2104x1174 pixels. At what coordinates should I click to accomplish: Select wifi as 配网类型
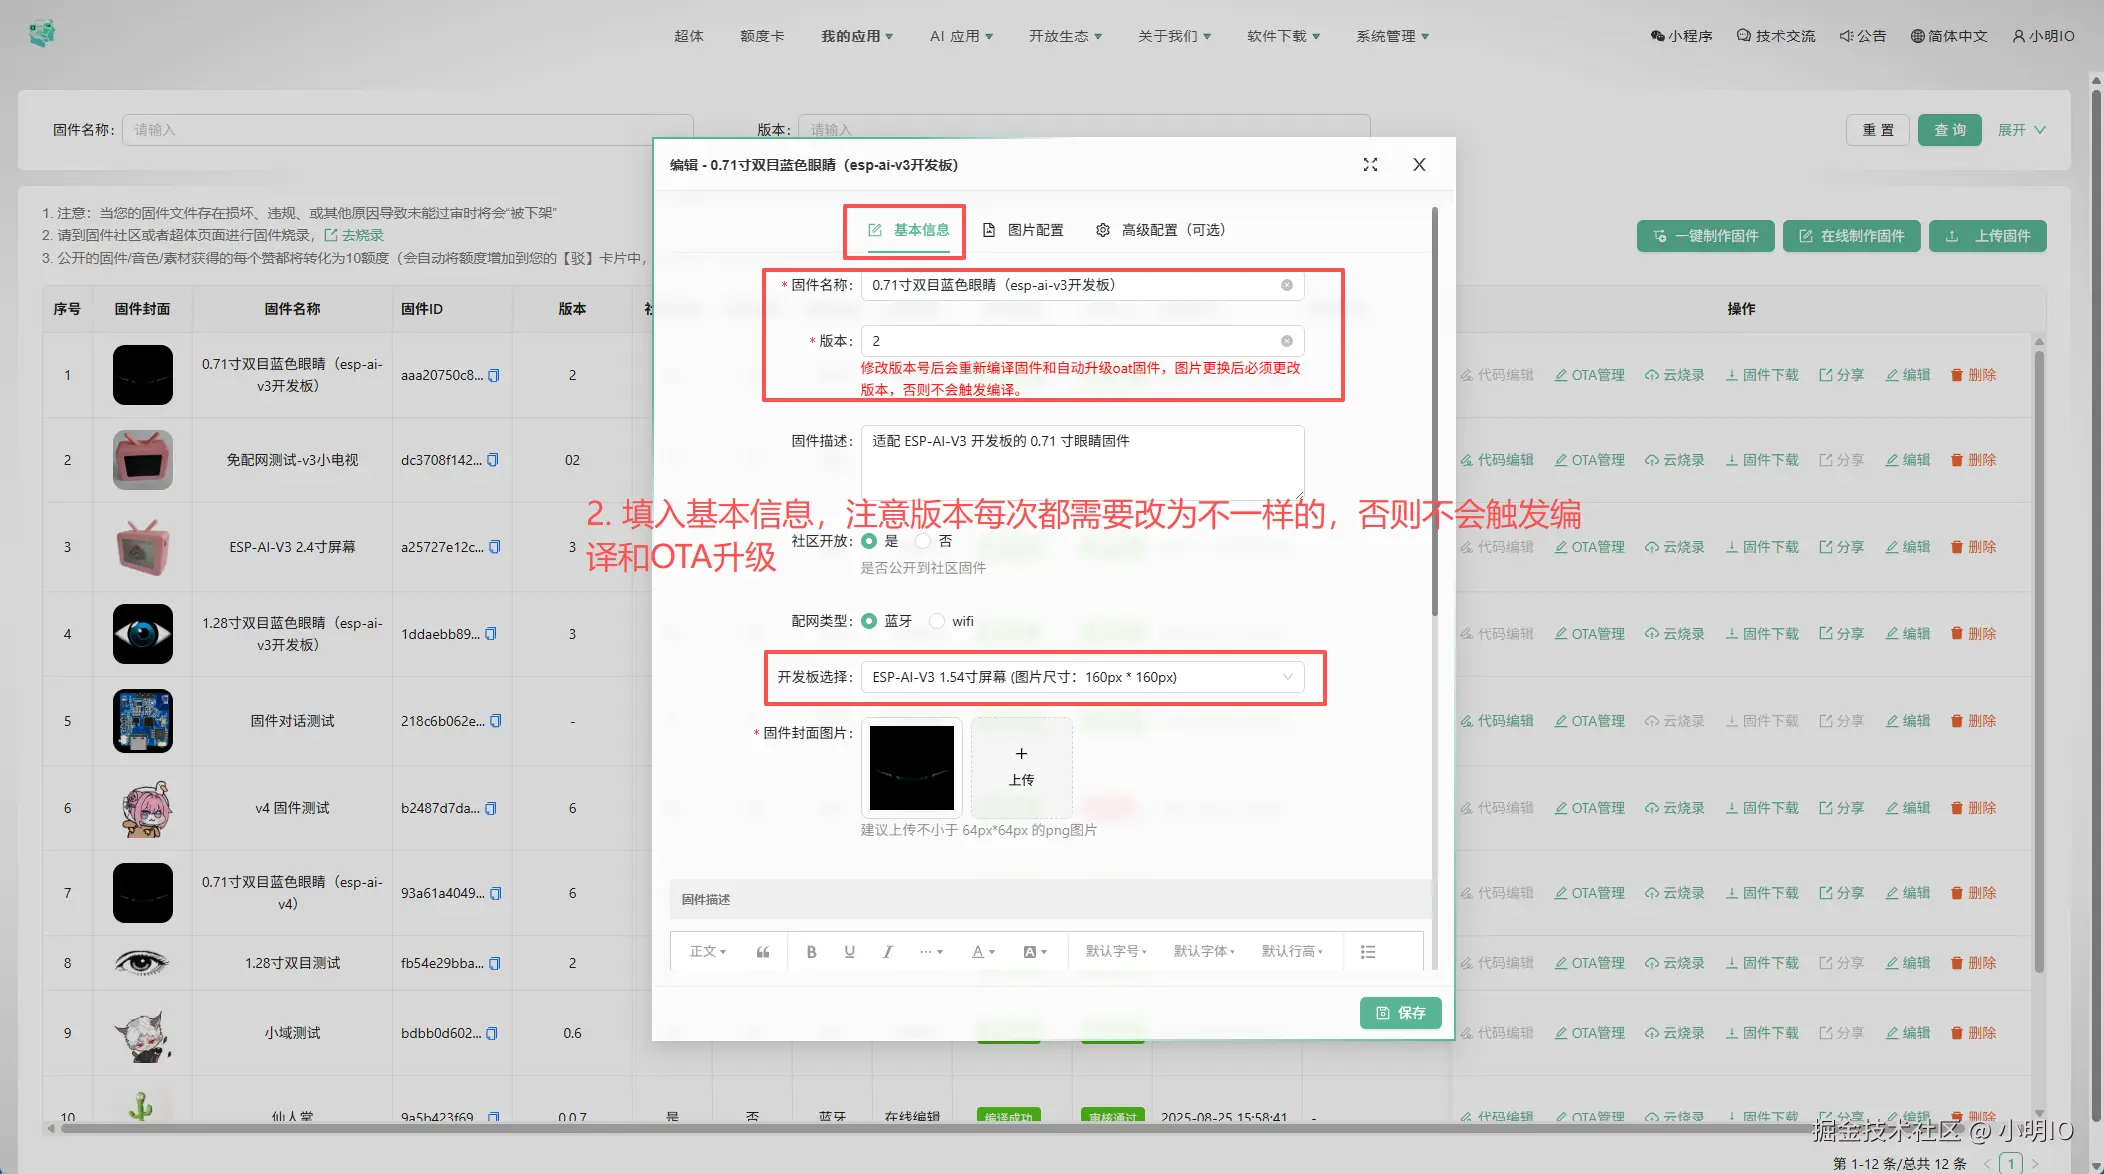[x=937, y=621]
